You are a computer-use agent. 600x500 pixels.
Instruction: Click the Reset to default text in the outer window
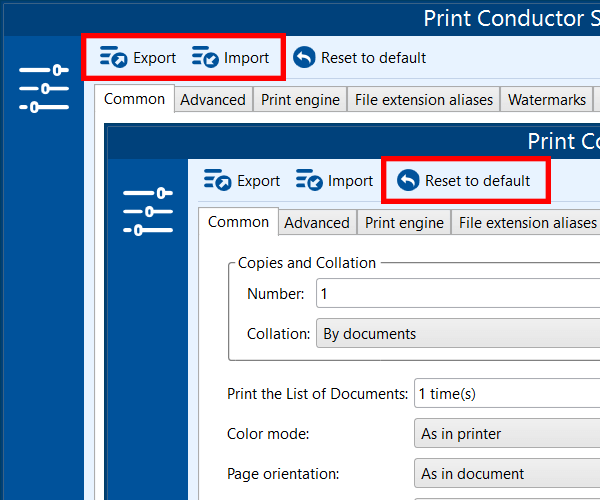tap(373, 58)
